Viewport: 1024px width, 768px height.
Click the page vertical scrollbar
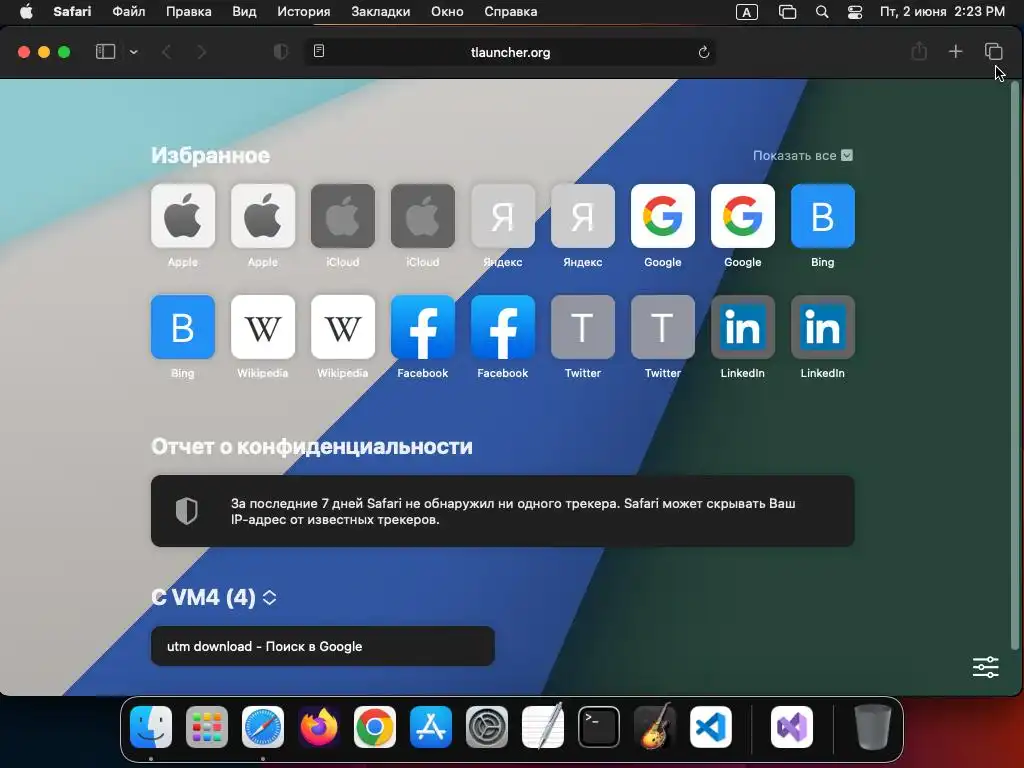pyautogui.click(x=1015, y=364)
